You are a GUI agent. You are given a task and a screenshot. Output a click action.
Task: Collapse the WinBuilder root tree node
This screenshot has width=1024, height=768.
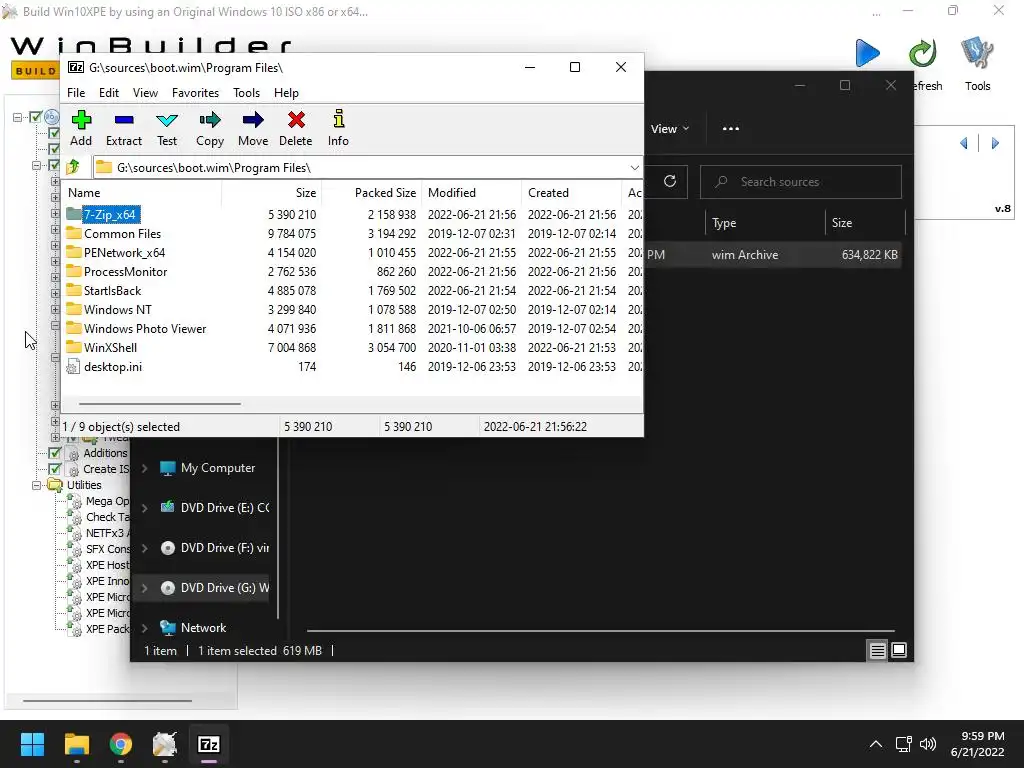pos(17,118)
